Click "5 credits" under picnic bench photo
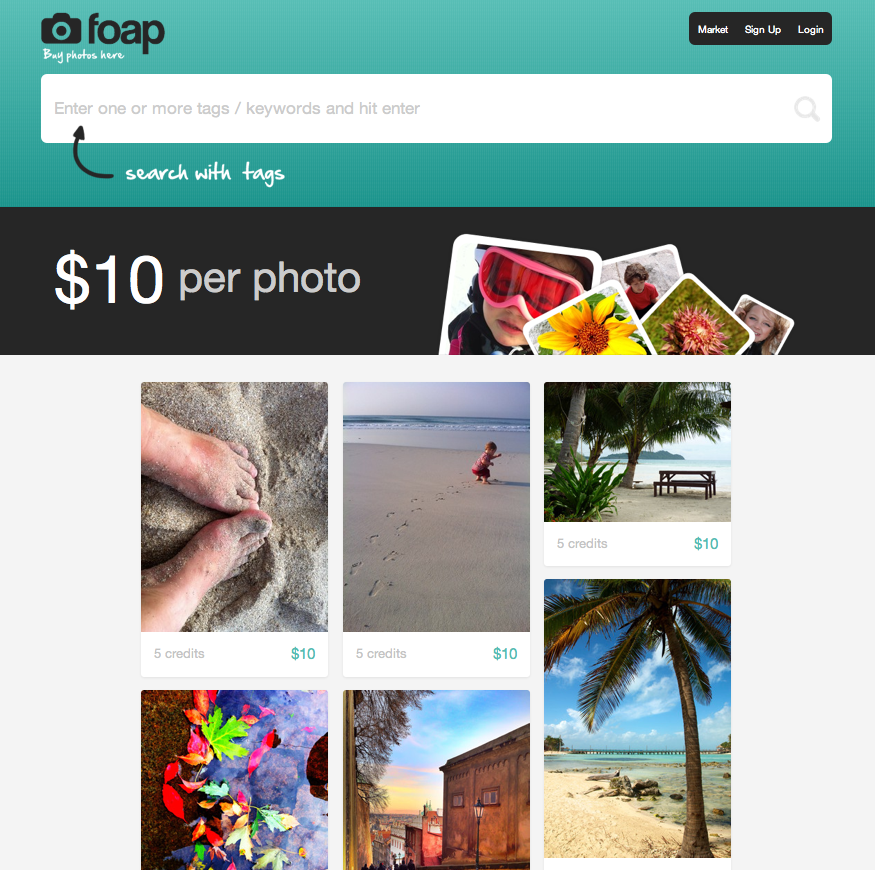 click(582, 544)
